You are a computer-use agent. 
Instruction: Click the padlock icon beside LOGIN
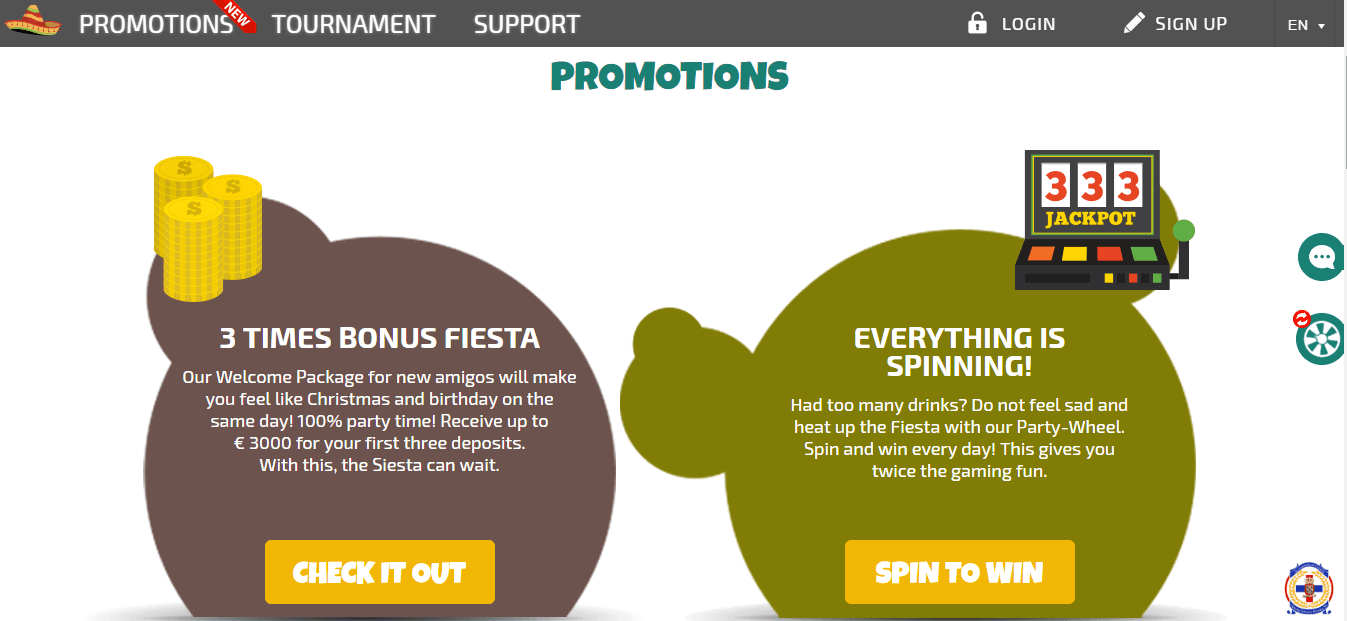click(977, 23)
